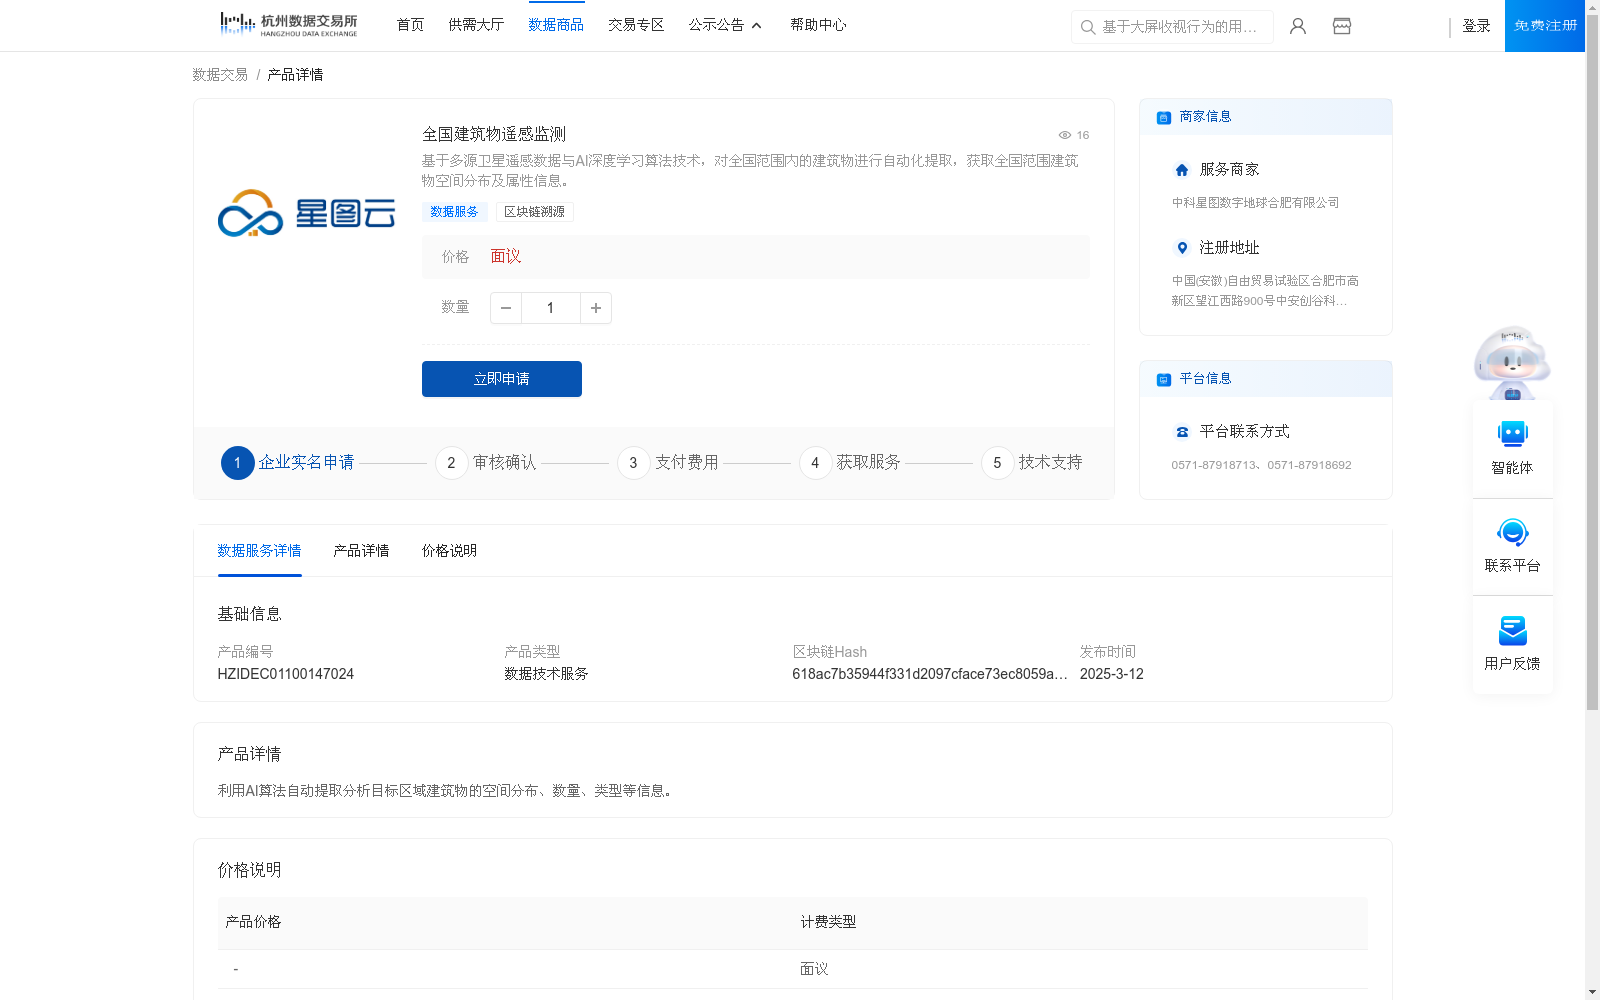Click release date 2025-3-12
Viewport: 1600px width, 1000px height.
pos(1111,674)
